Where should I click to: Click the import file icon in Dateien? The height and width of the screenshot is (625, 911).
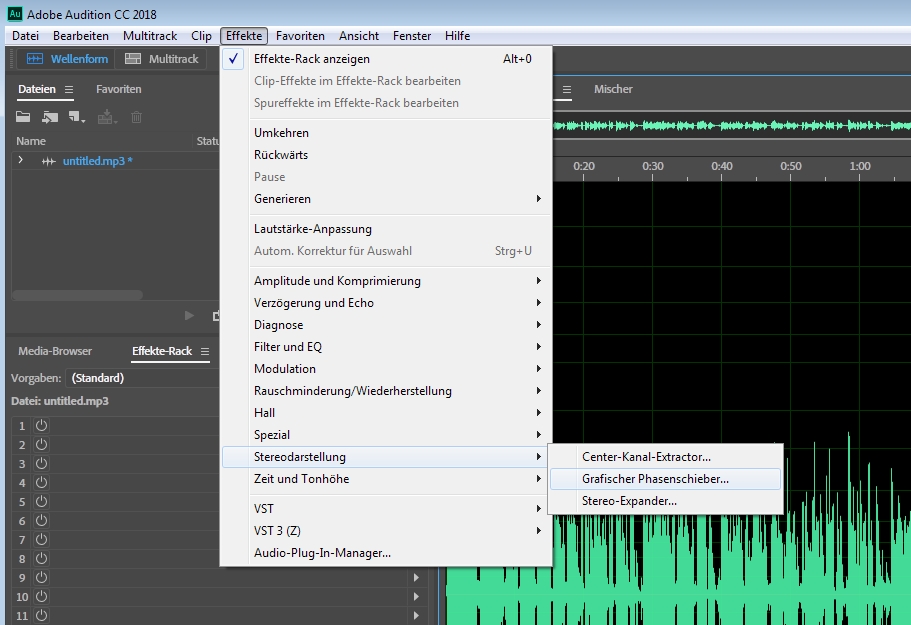(x=50, y=117)
